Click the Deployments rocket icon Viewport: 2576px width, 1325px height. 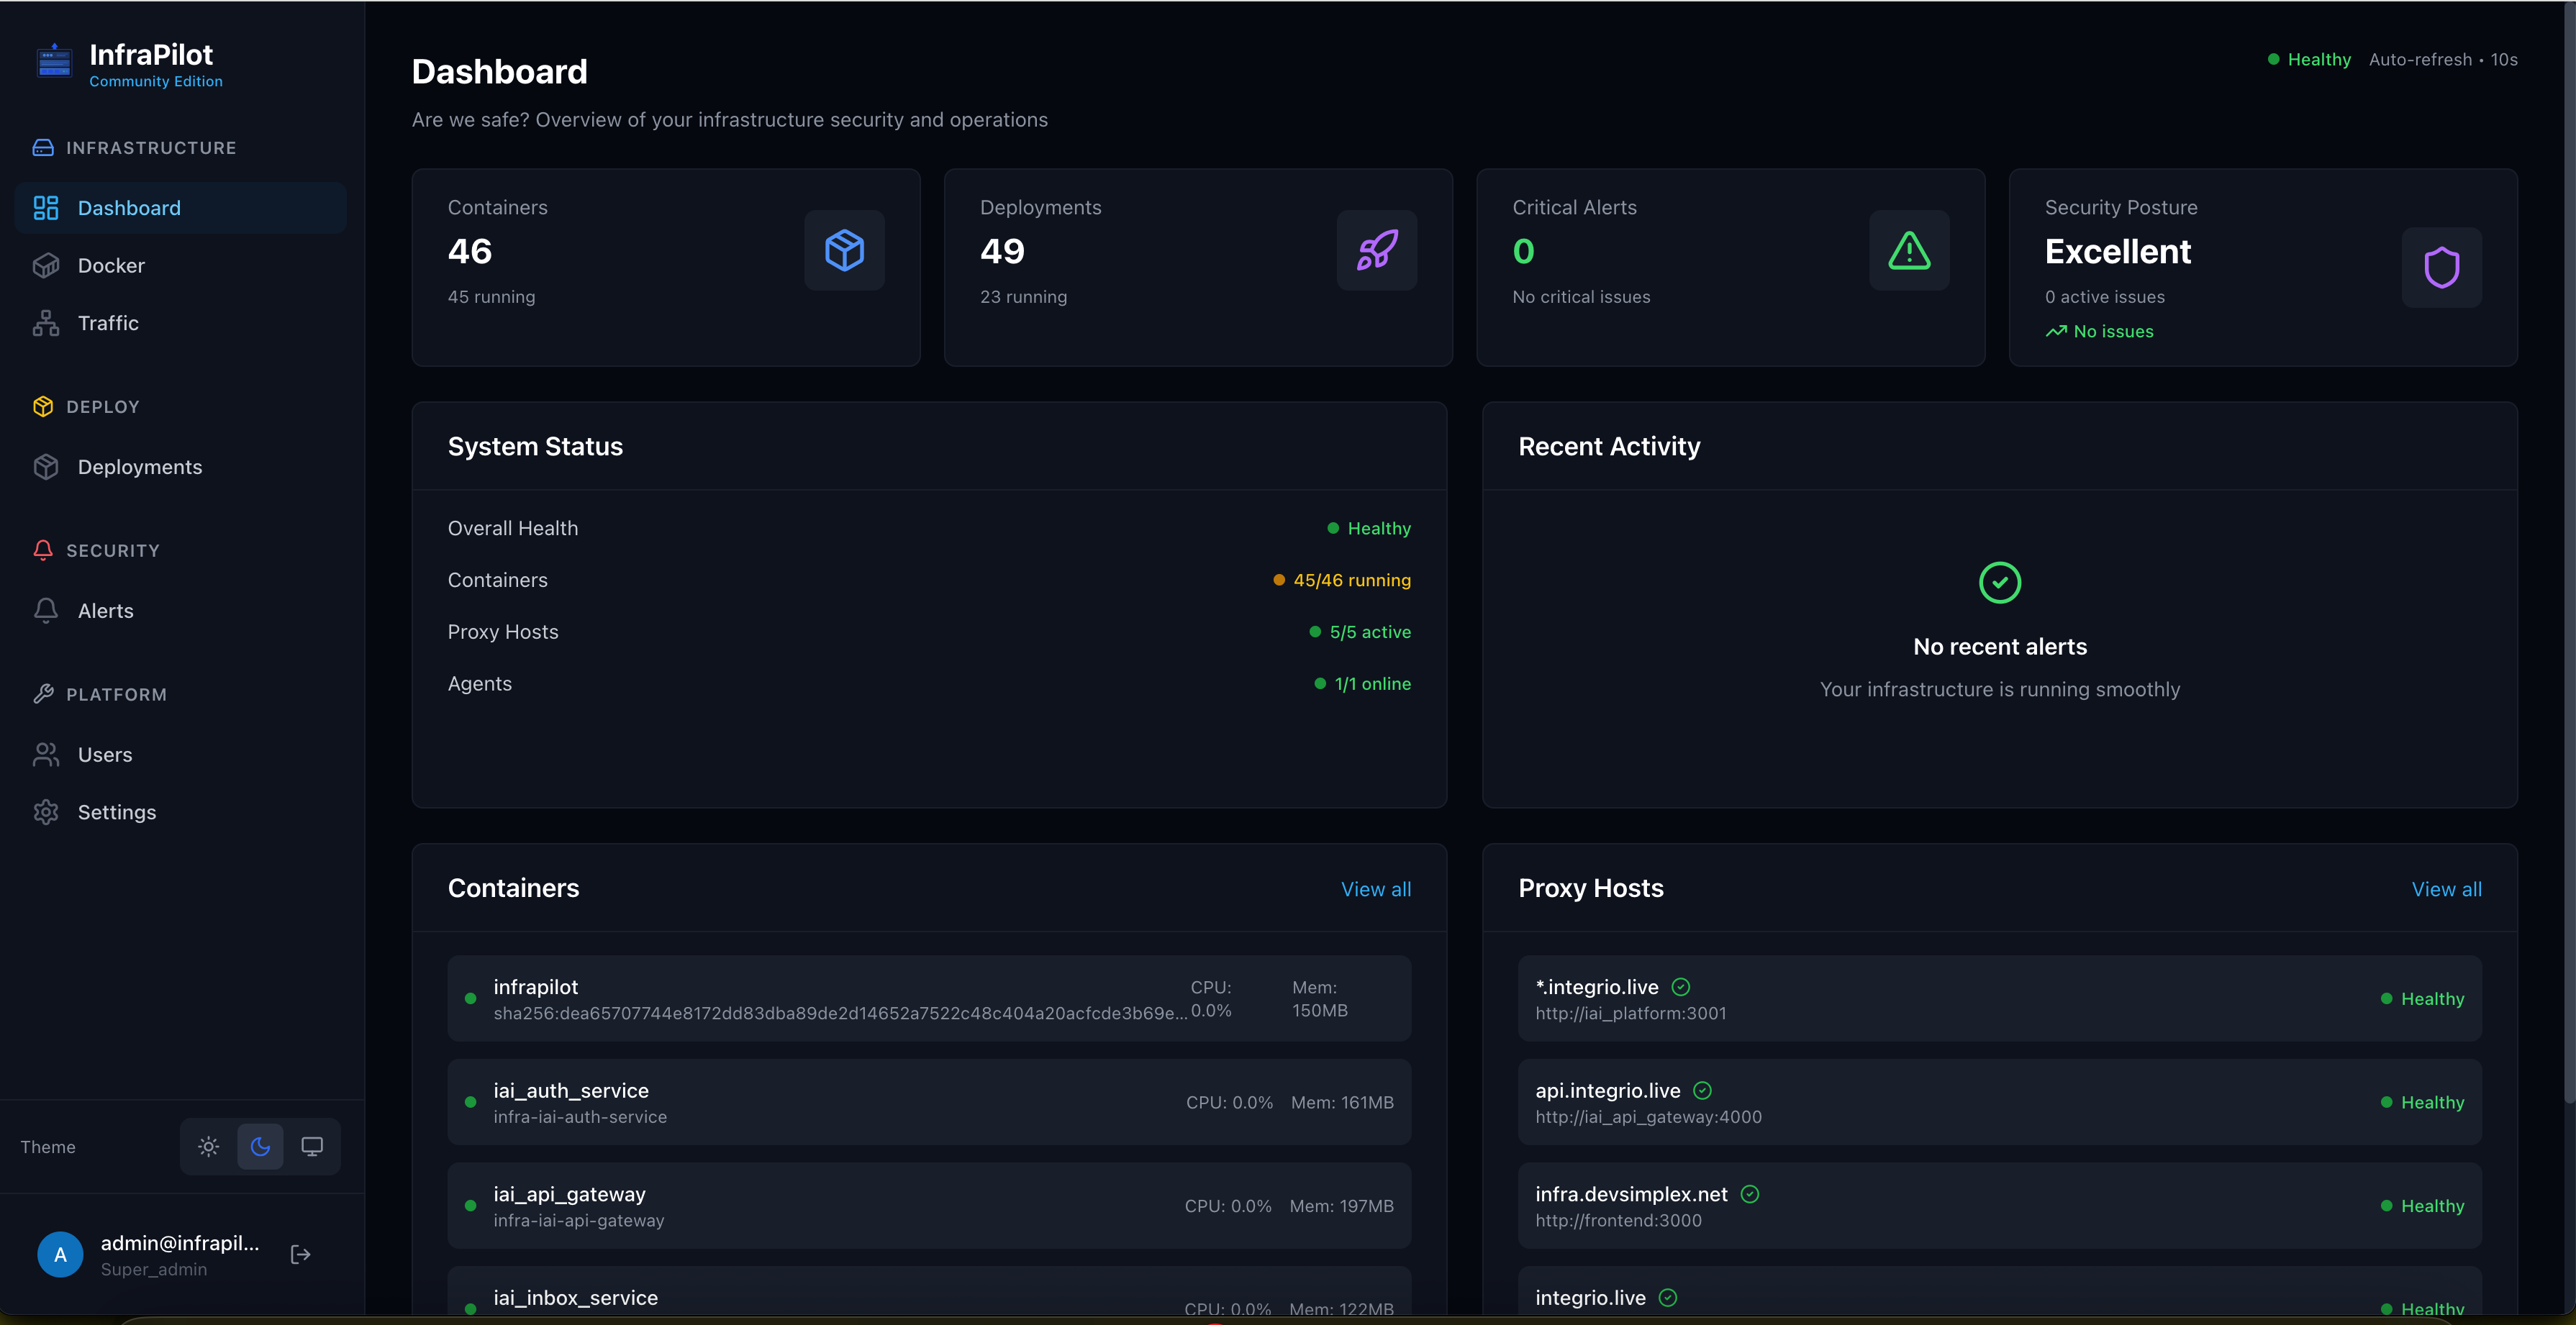[1377, 250]
